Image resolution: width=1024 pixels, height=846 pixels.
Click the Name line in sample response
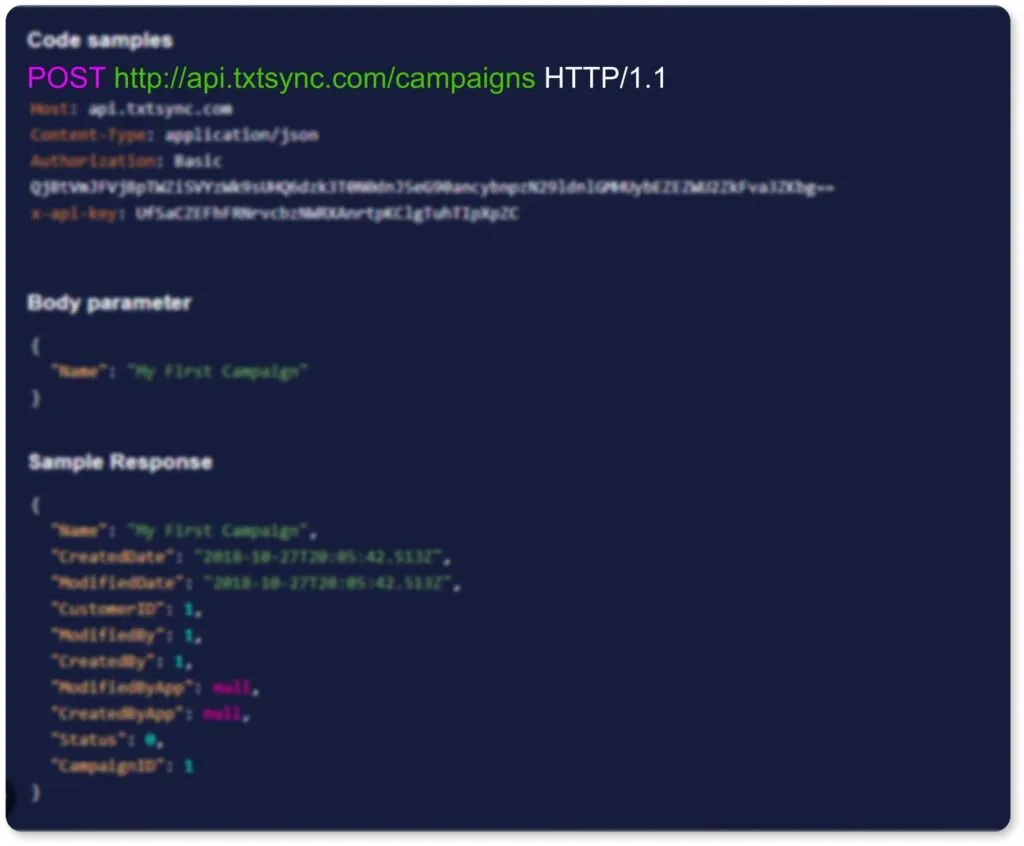(185, 531)
